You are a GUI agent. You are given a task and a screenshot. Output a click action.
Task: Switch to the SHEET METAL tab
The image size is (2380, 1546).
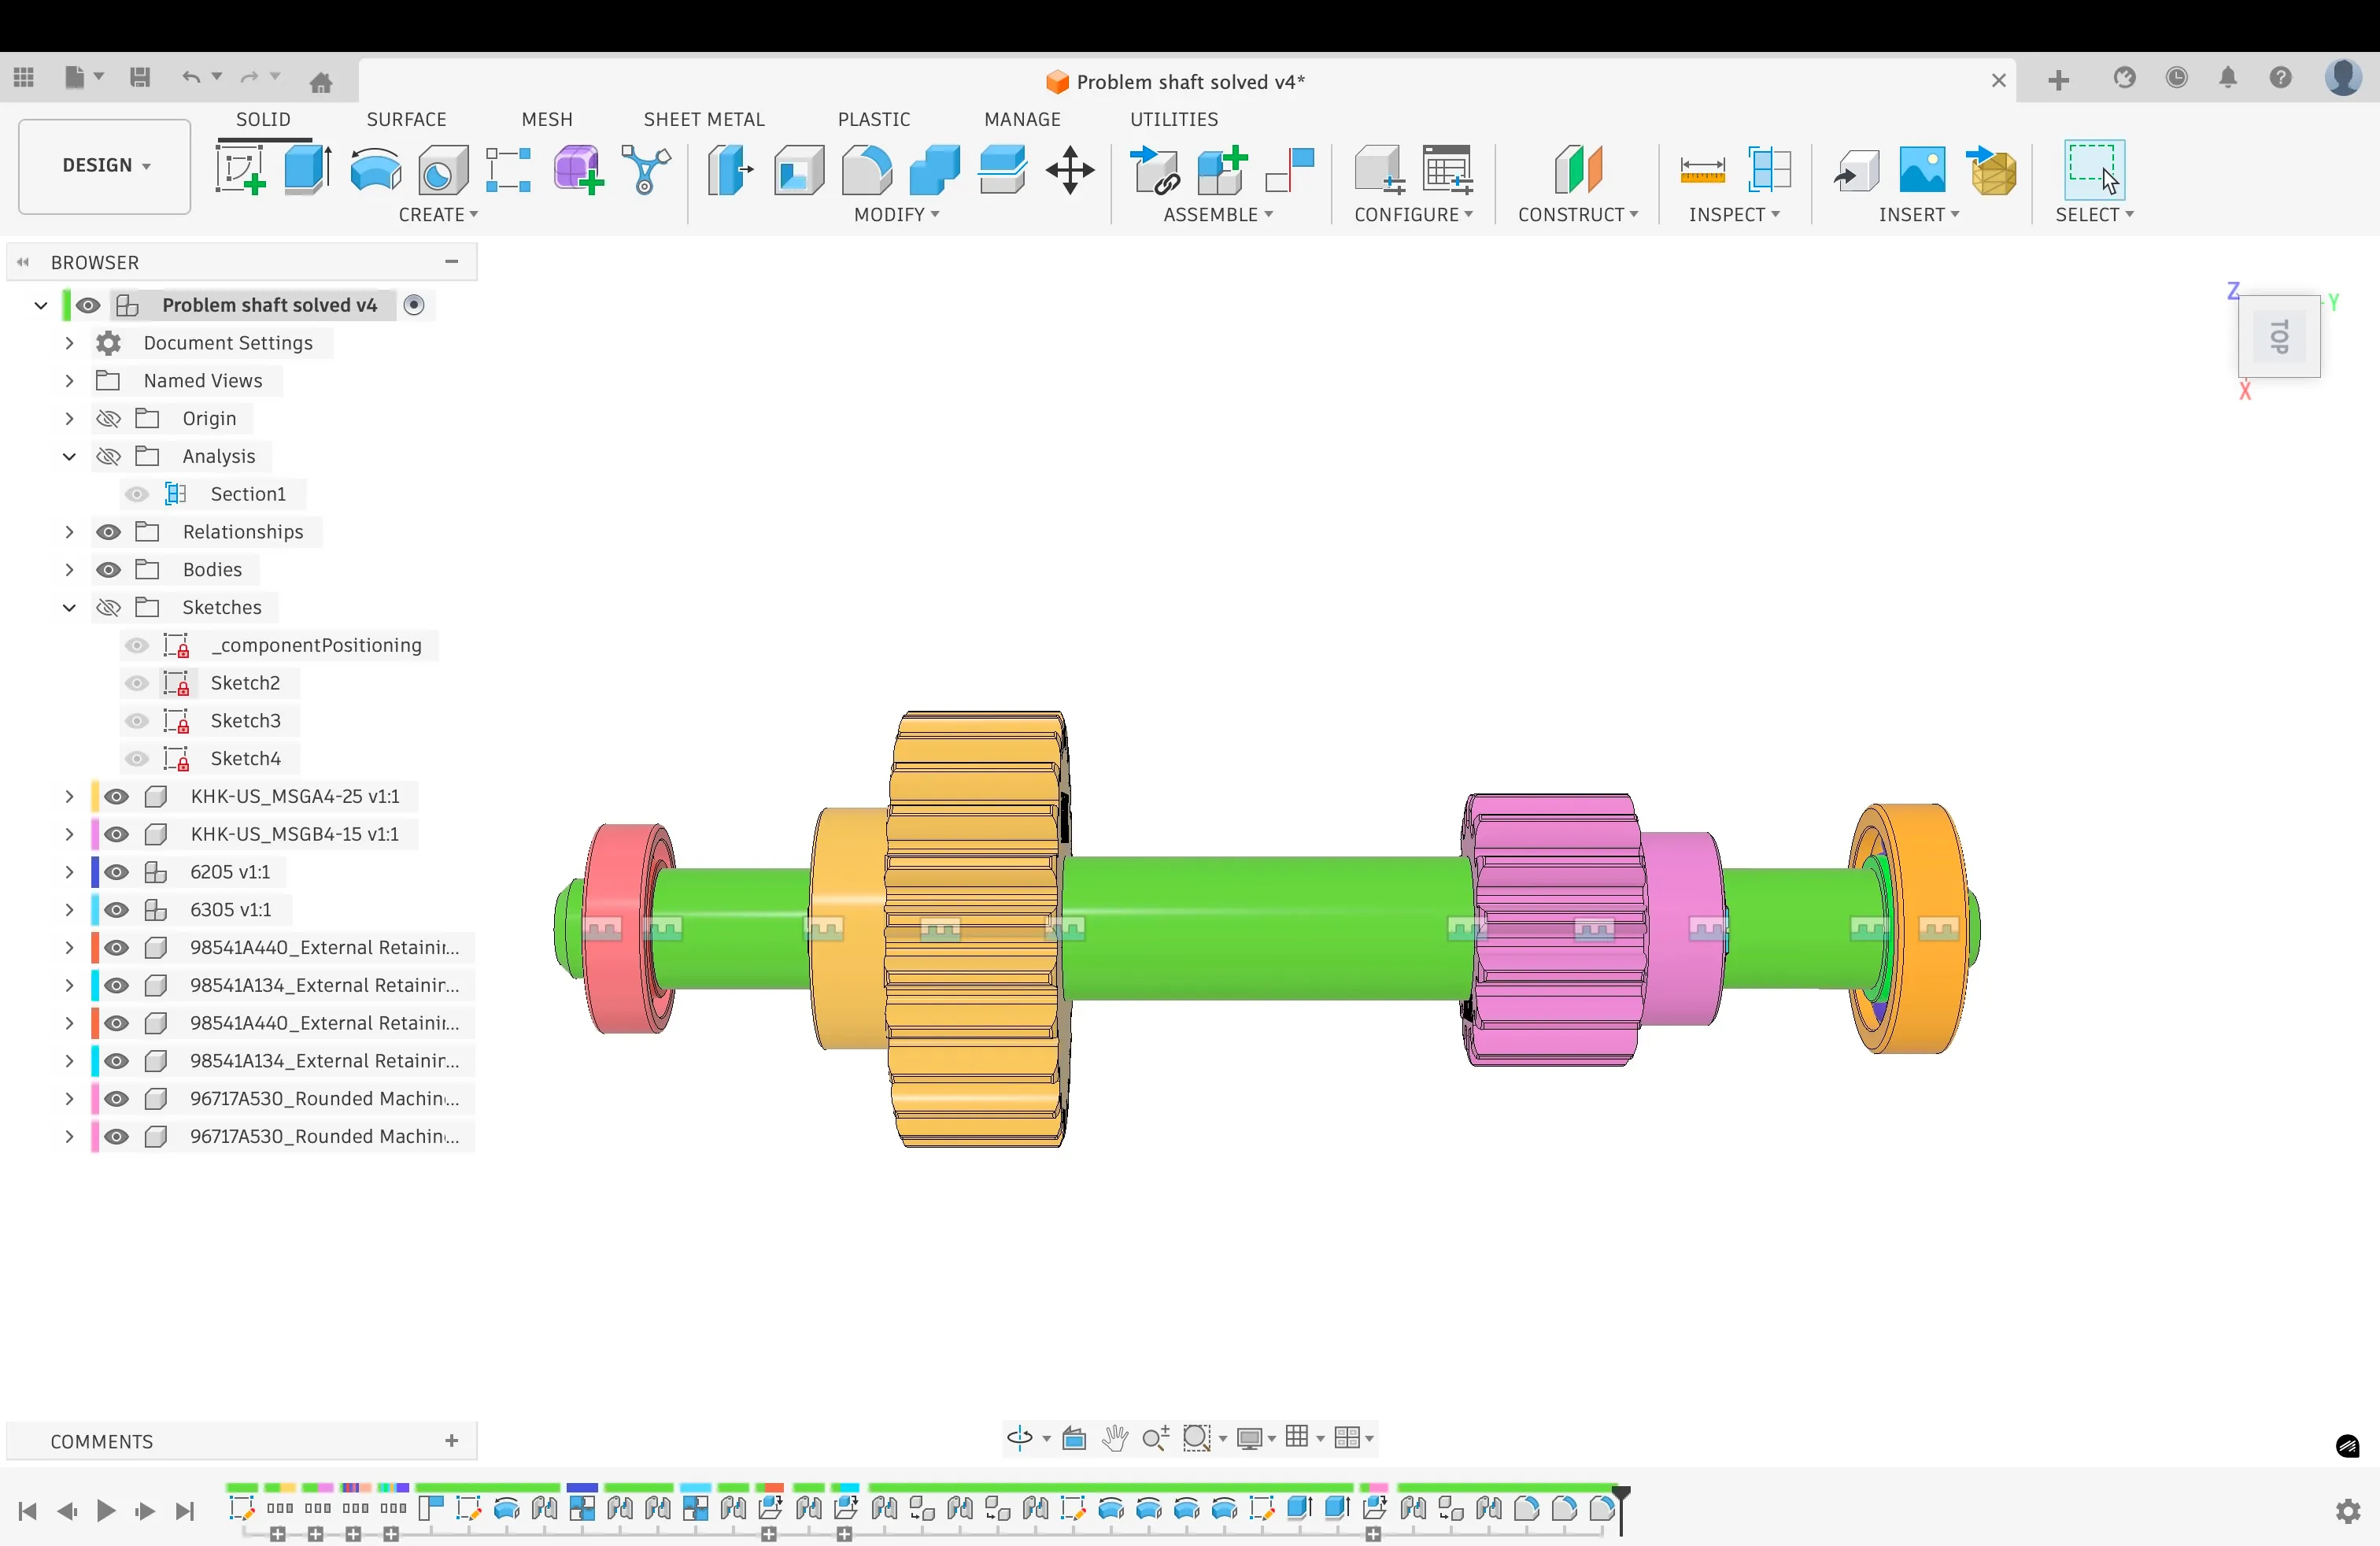[704, 119]
